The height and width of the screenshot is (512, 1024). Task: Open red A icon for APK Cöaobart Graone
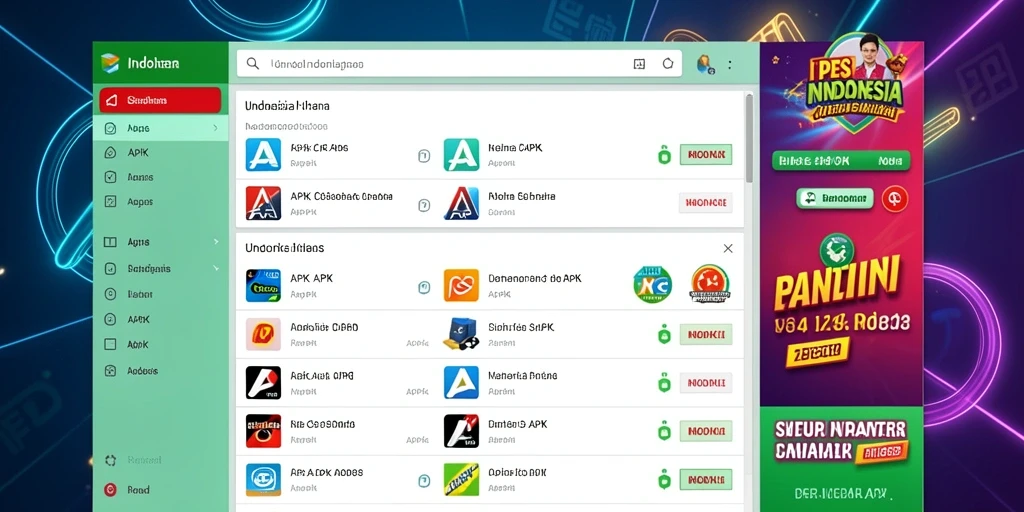263,203
